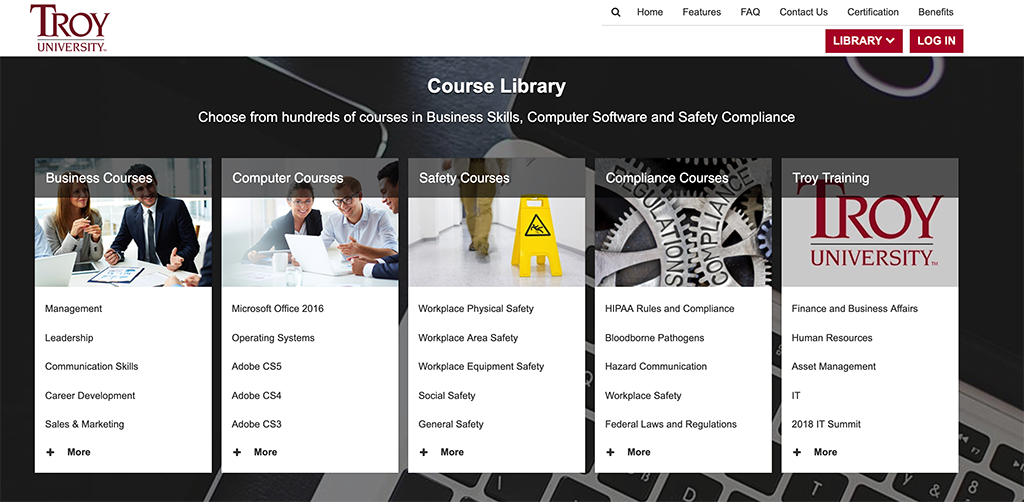Open the FAQ menu link
The image size is (1024, 502).
pyautogui.click(x=750, y=12)
